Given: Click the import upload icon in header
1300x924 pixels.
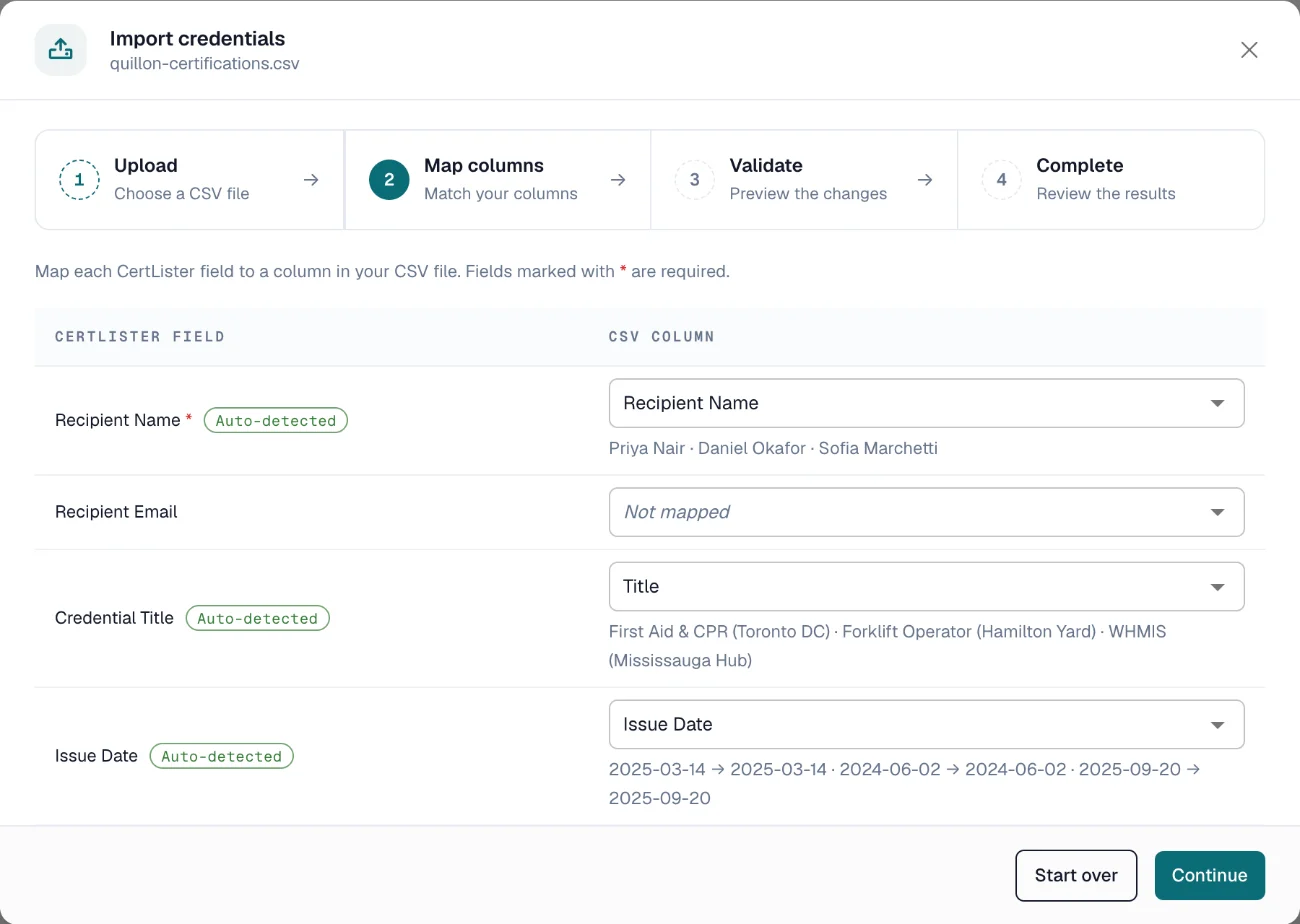Looking at the screenshot, I should click(x=60, y=50).
